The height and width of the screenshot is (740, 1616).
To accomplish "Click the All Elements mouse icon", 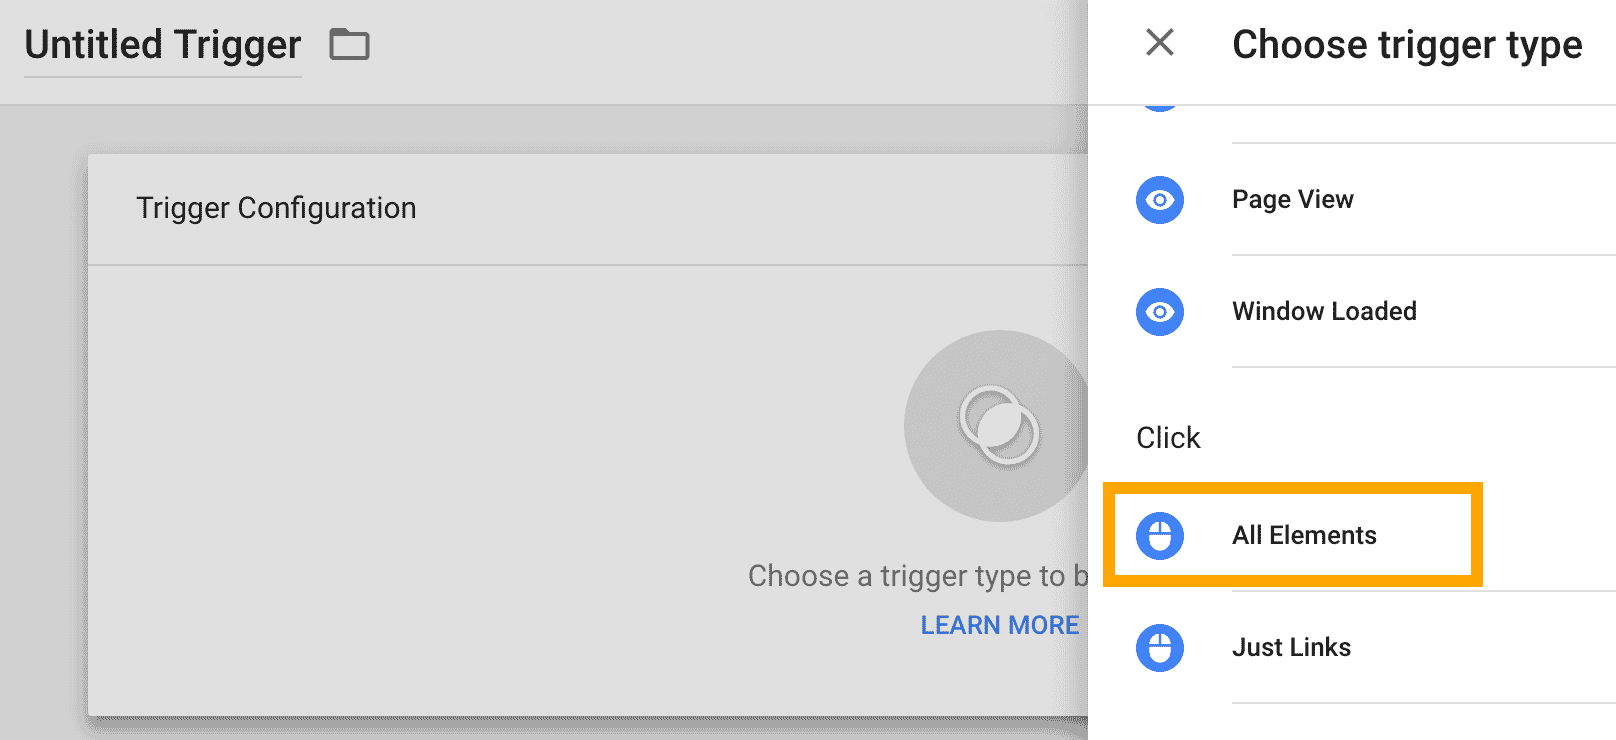I will 1160,536.
